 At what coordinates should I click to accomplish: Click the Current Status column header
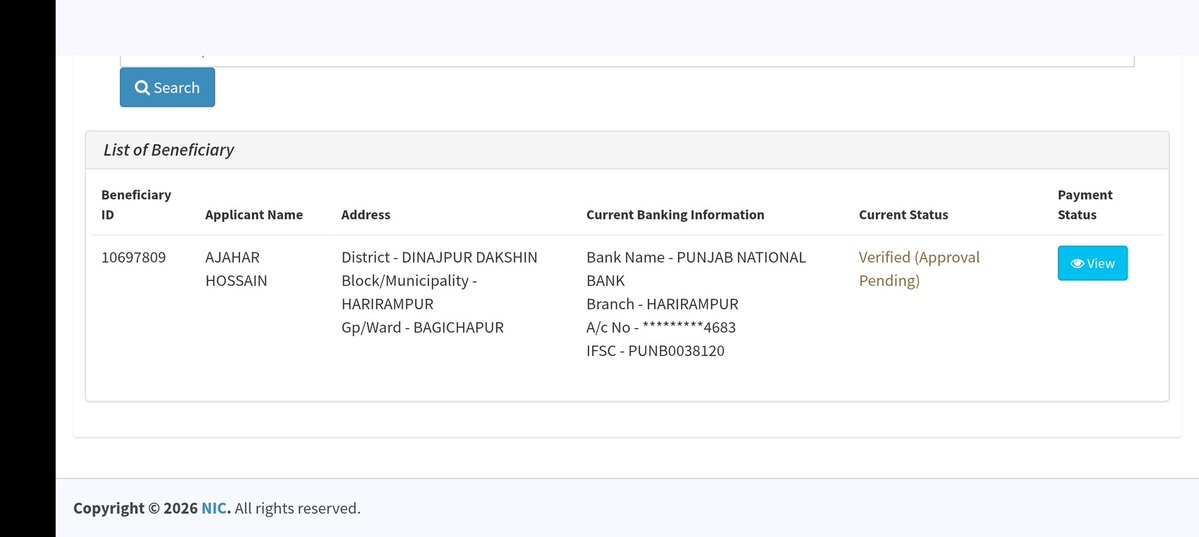[903, 215]
